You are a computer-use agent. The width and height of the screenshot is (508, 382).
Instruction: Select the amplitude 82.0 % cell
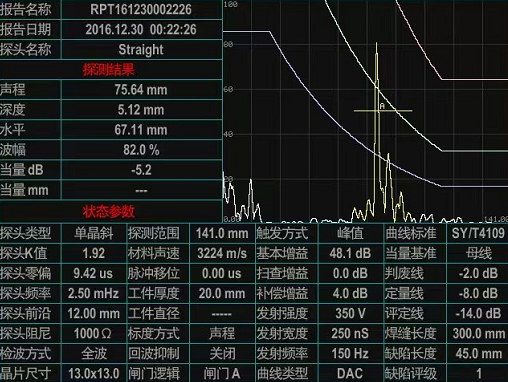point(141,150)
